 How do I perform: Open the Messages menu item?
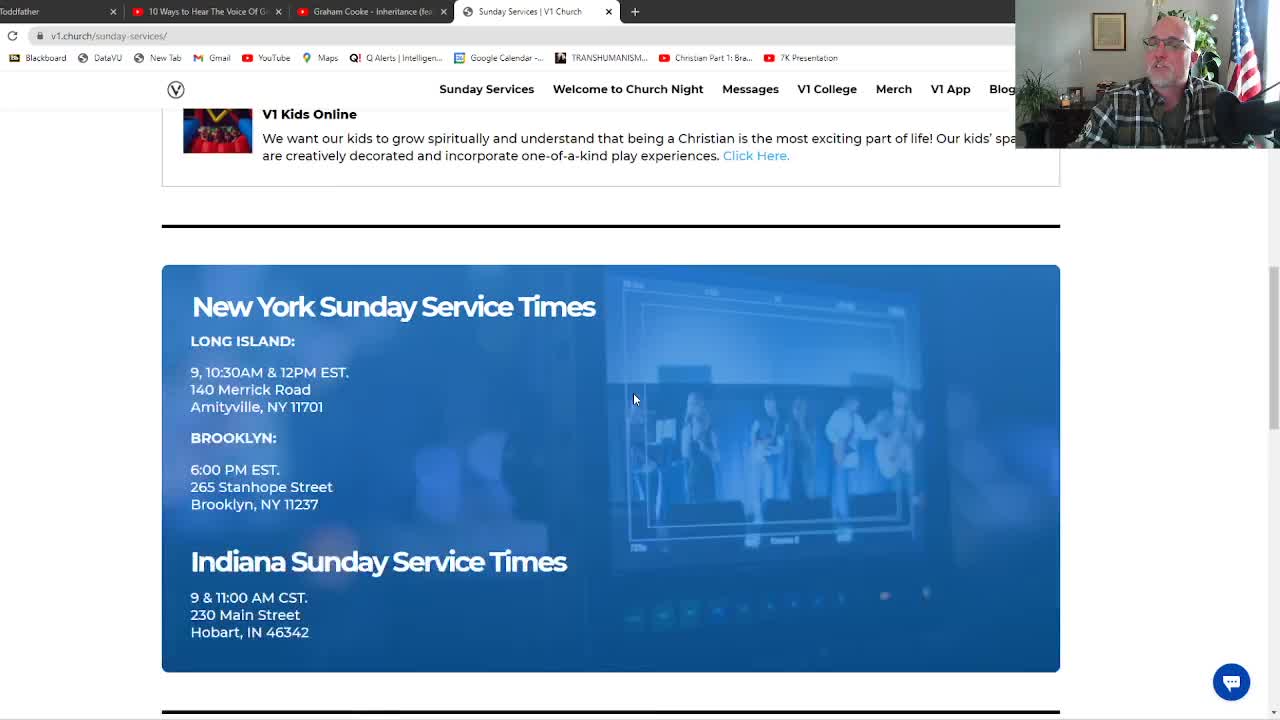[x=750, y=89]
